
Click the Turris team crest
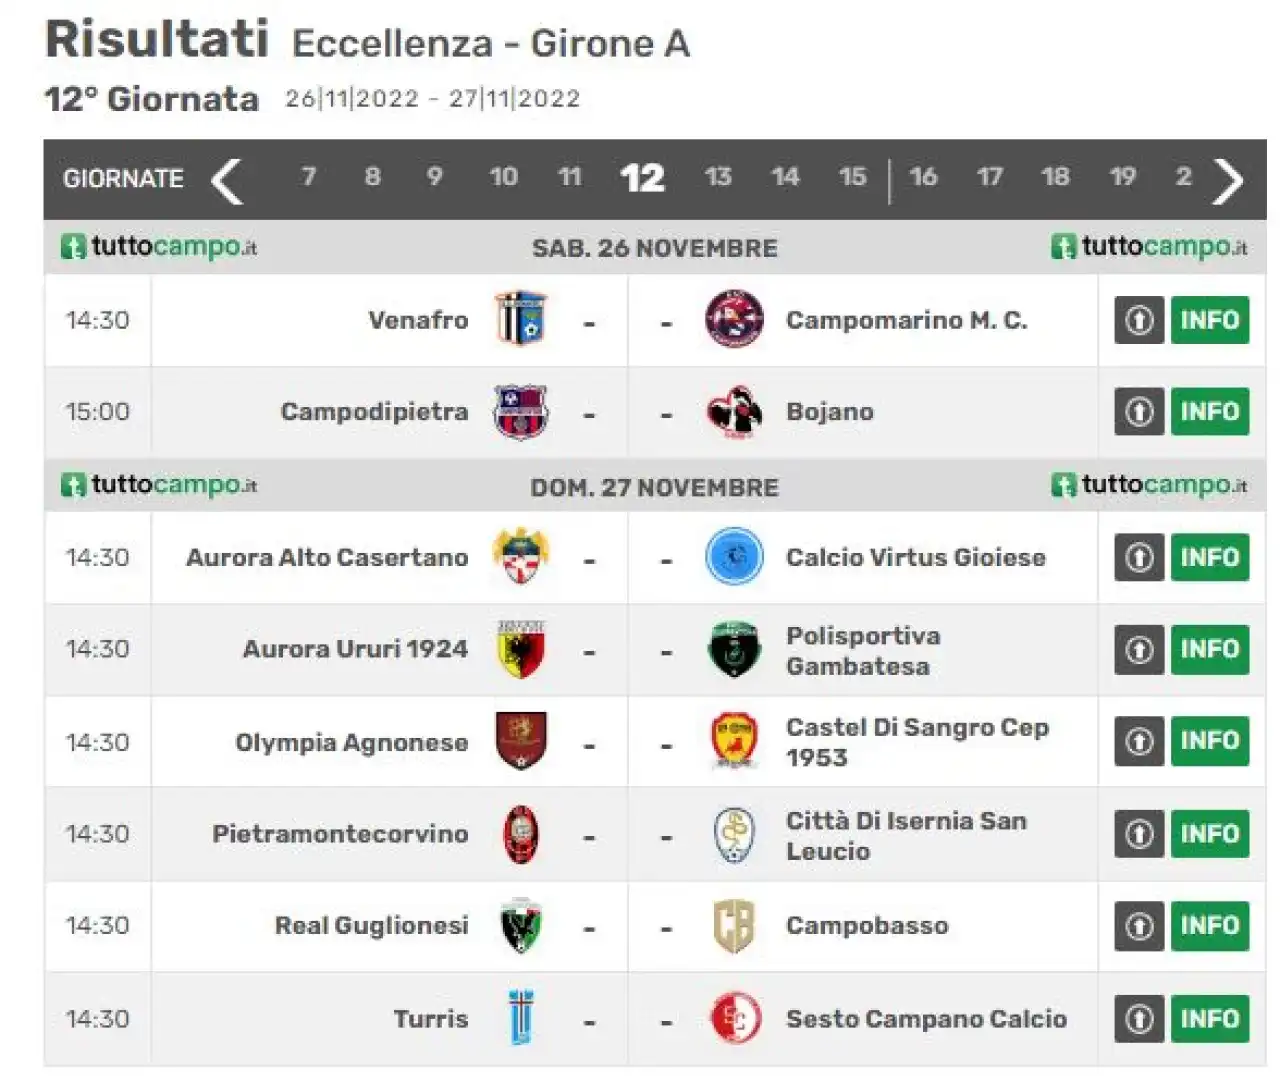[521, 1018]
